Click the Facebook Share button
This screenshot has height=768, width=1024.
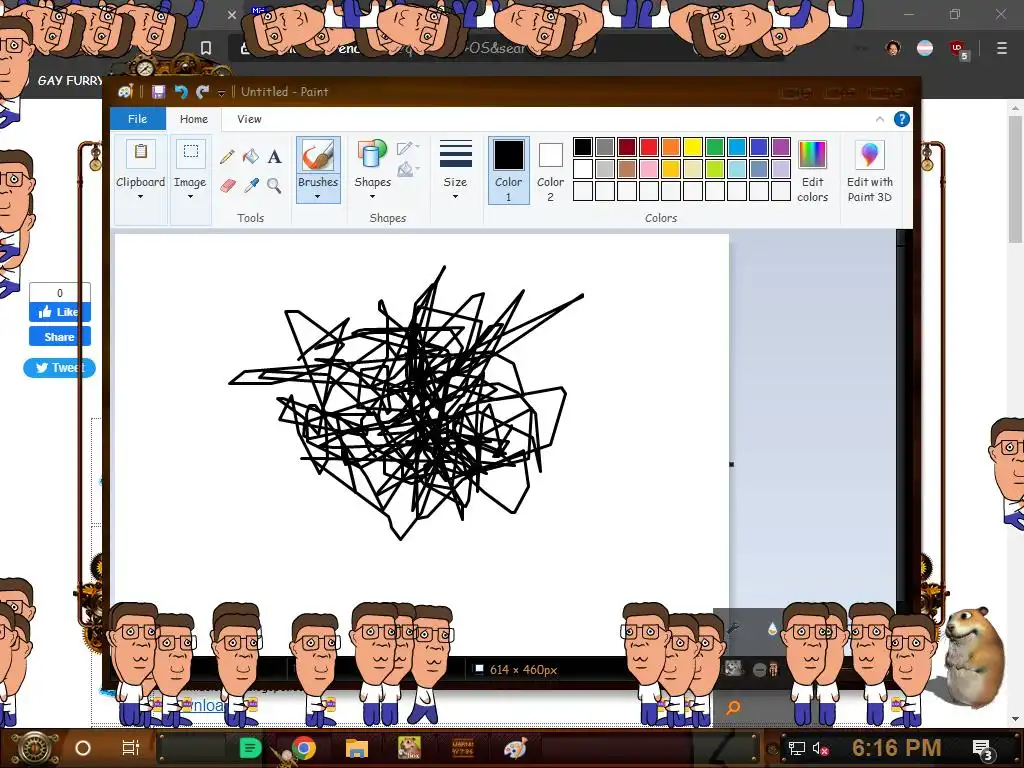(x=59, y=337)
